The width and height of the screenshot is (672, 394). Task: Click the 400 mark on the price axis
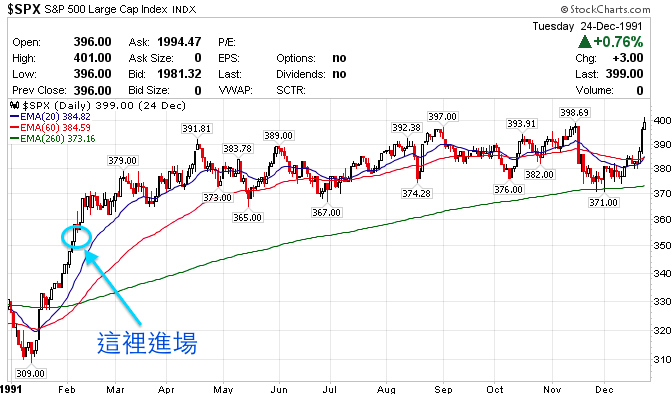coord(662,120)
